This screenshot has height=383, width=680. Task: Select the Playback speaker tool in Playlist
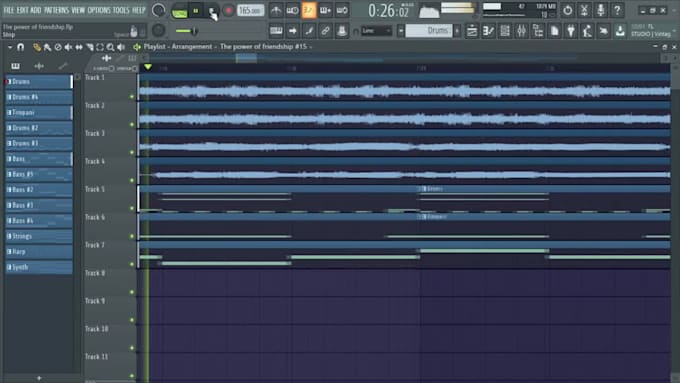point(121,47)
